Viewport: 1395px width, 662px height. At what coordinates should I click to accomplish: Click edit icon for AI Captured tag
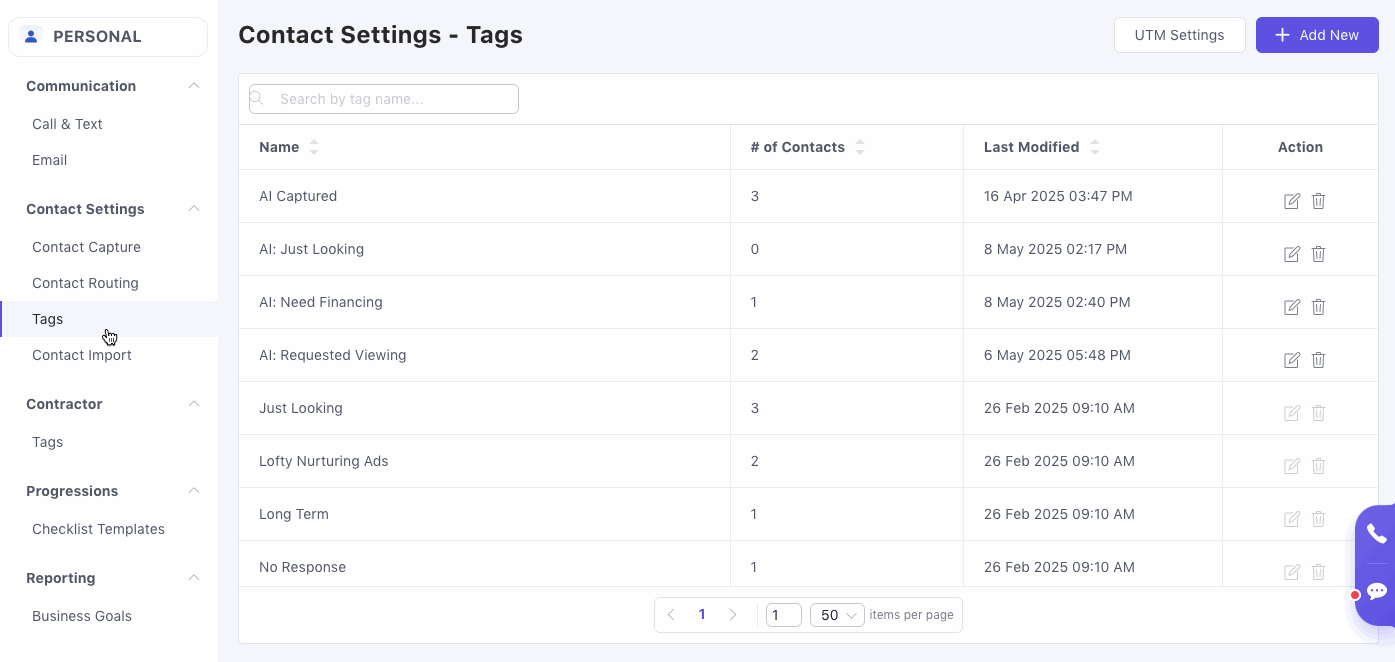point(1291,201)
